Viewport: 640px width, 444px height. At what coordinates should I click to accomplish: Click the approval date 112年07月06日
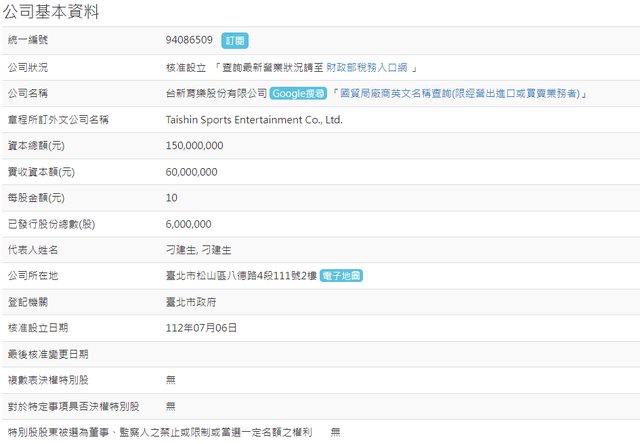click(201, 327)
